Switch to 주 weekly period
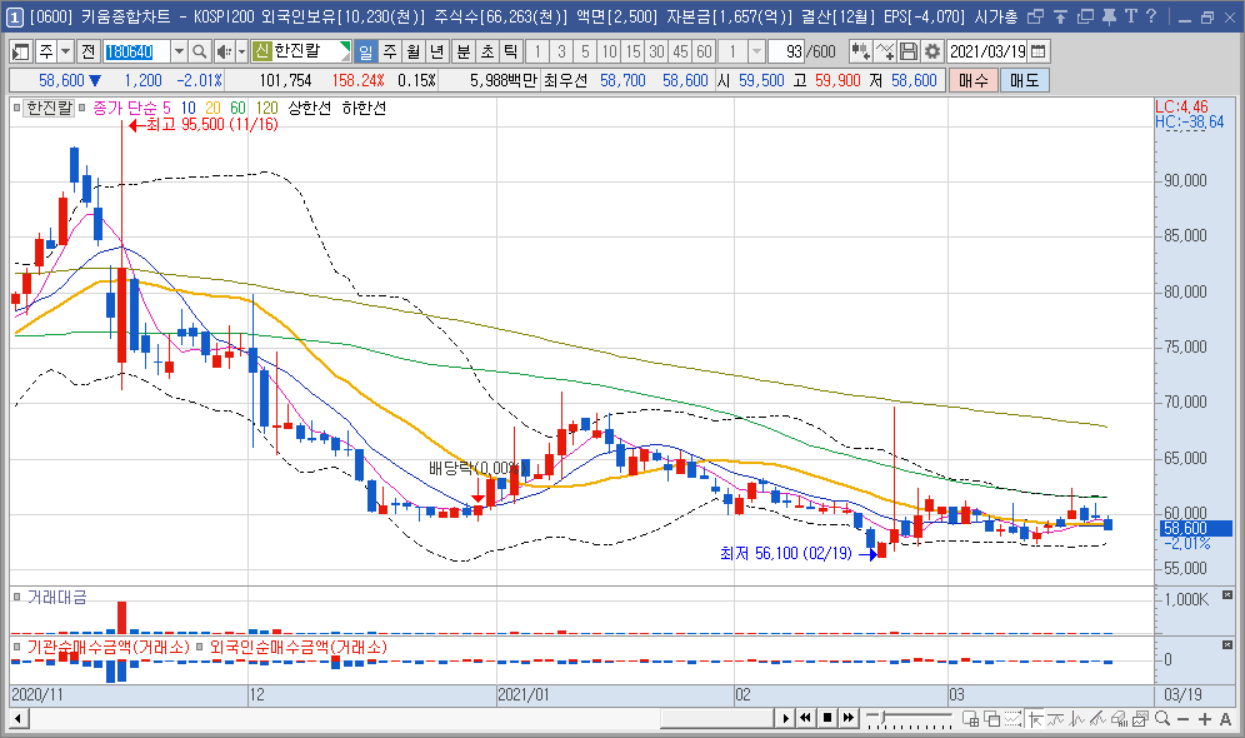This screenshot has height=738, width=1245. (389, 51)
